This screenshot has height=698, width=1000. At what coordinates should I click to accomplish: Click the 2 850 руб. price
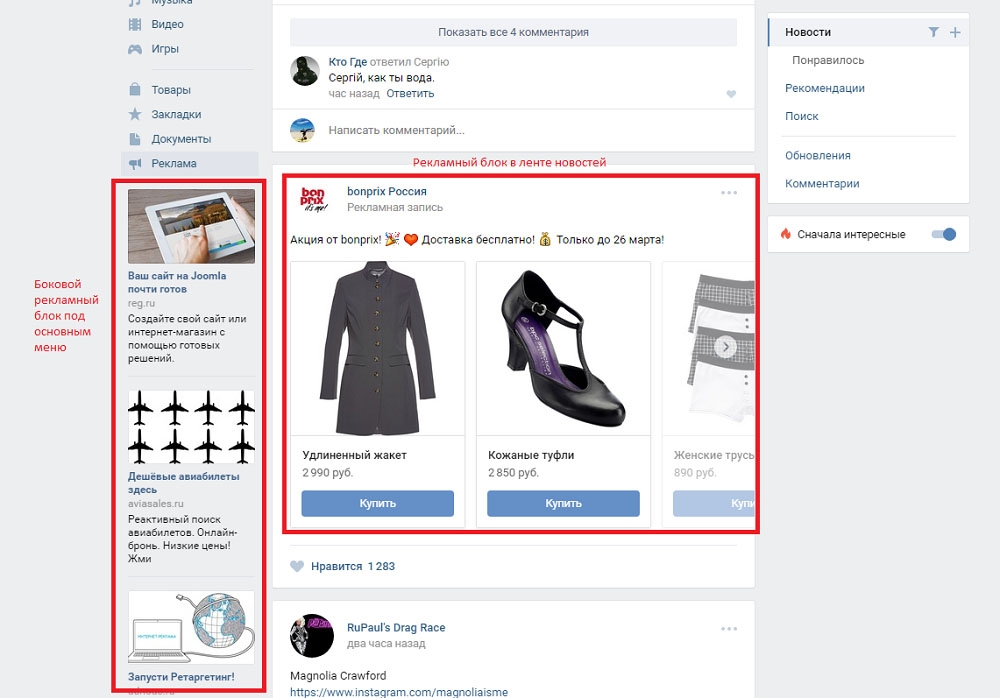coord(513,473)
